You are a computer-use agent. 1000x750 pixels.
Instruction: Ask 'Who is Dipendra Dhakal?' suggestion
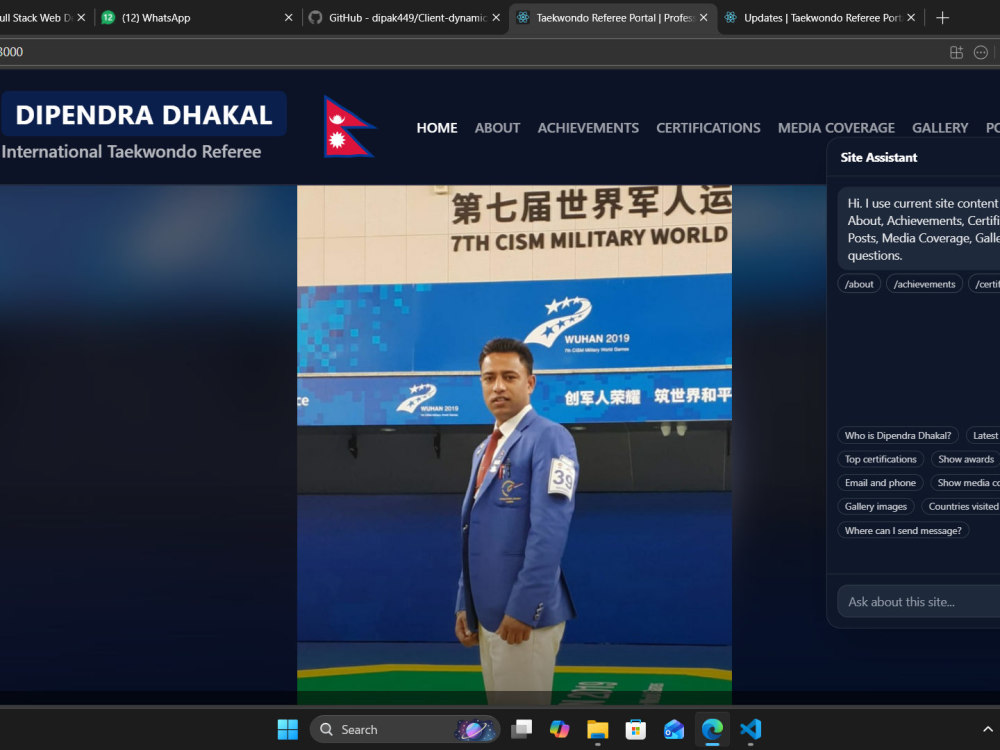(x=897, y=436)
